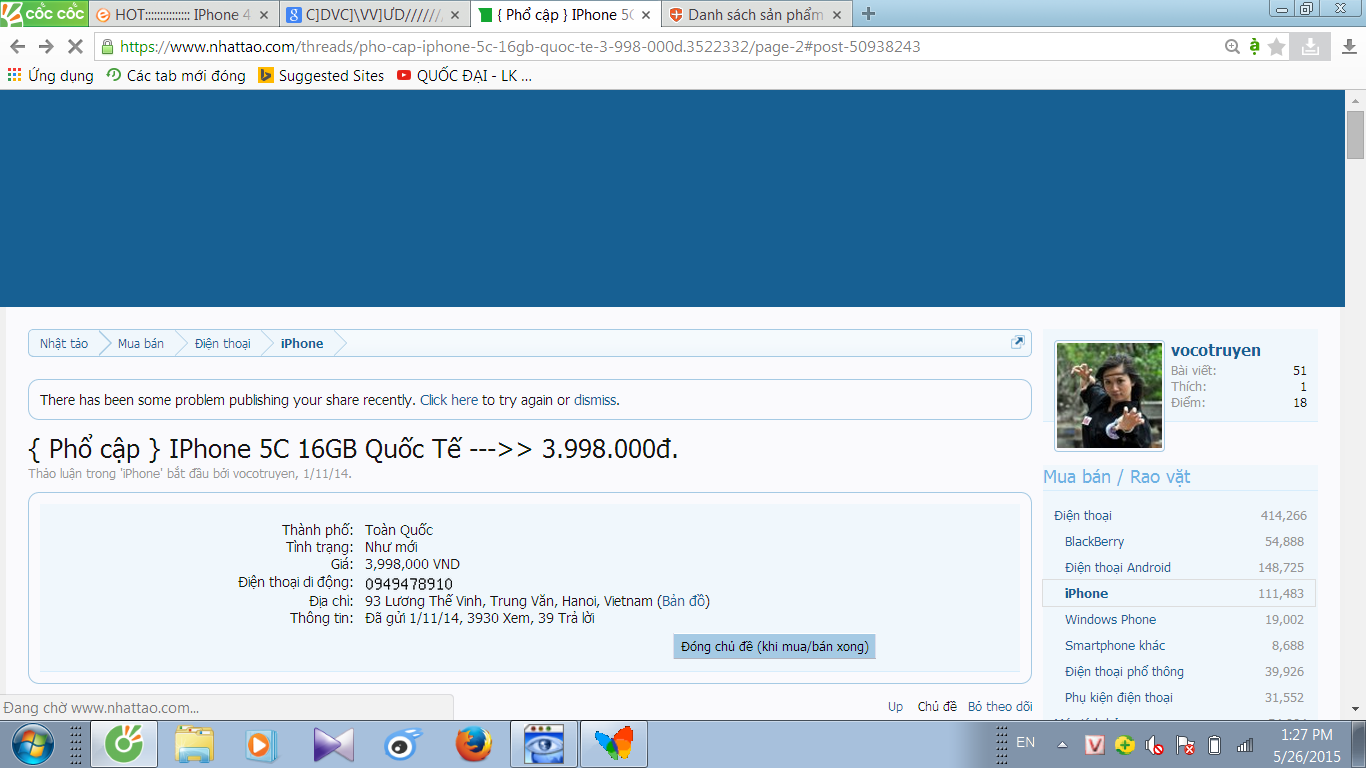Image resolution: width=1366 pixels, height=768 pixels.
Task: Stop loading the page
Action: (74, 46)
